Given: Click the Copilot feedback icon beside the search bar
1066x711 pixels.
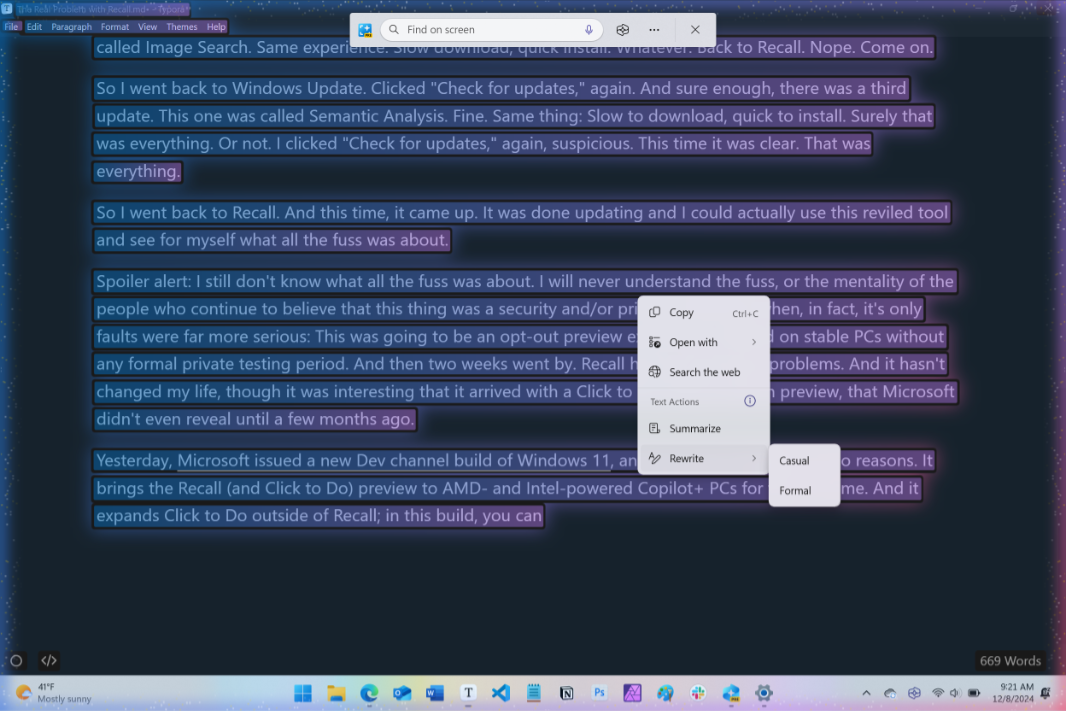Looking at the screenshot, I should click(x=622, y=29).
